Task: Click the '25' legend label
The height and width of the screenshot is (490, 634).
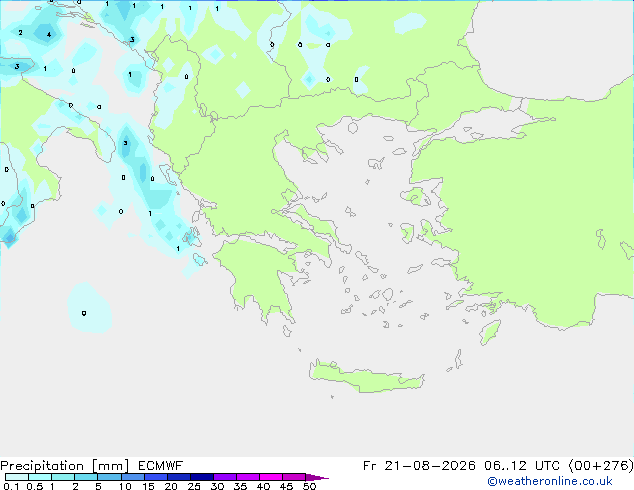Action: [194, 486]
